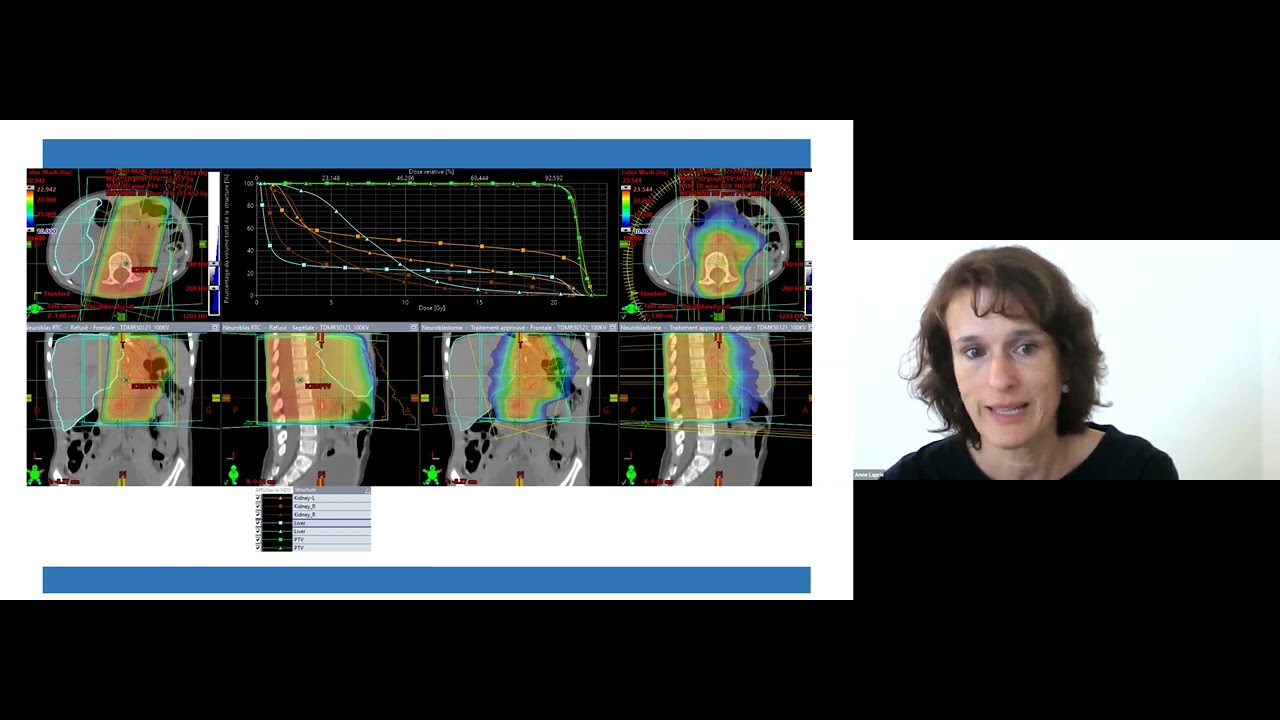Click color wash rainbow bar in approved view
Viewport: 1280px width, 720px height.
coord(626,208)
